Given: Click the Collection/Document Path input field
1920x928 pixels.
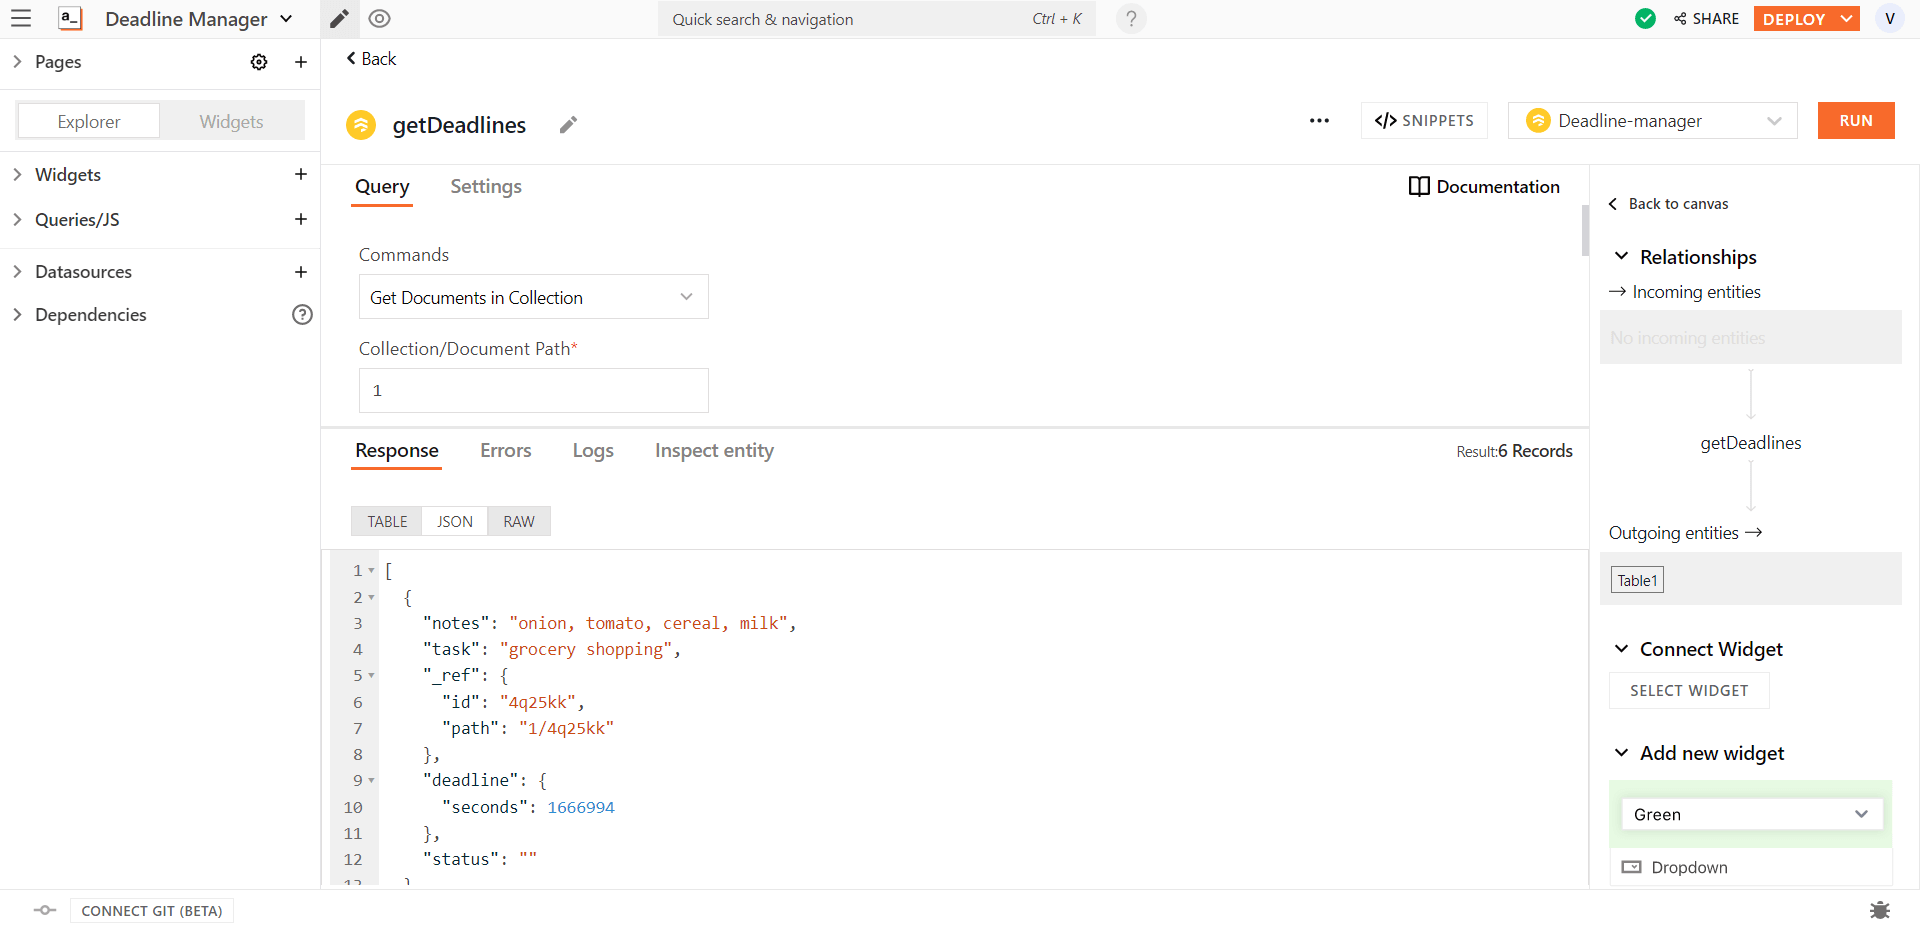Looking at the screenshot, I should pyautogui.click(x=533, y=391).
